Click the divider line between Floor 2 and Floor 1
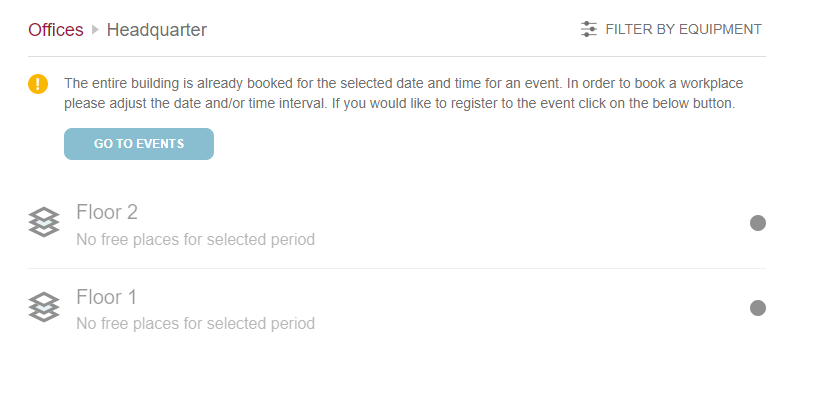Viewport: 836px width, 403px height. coord(396,268)
